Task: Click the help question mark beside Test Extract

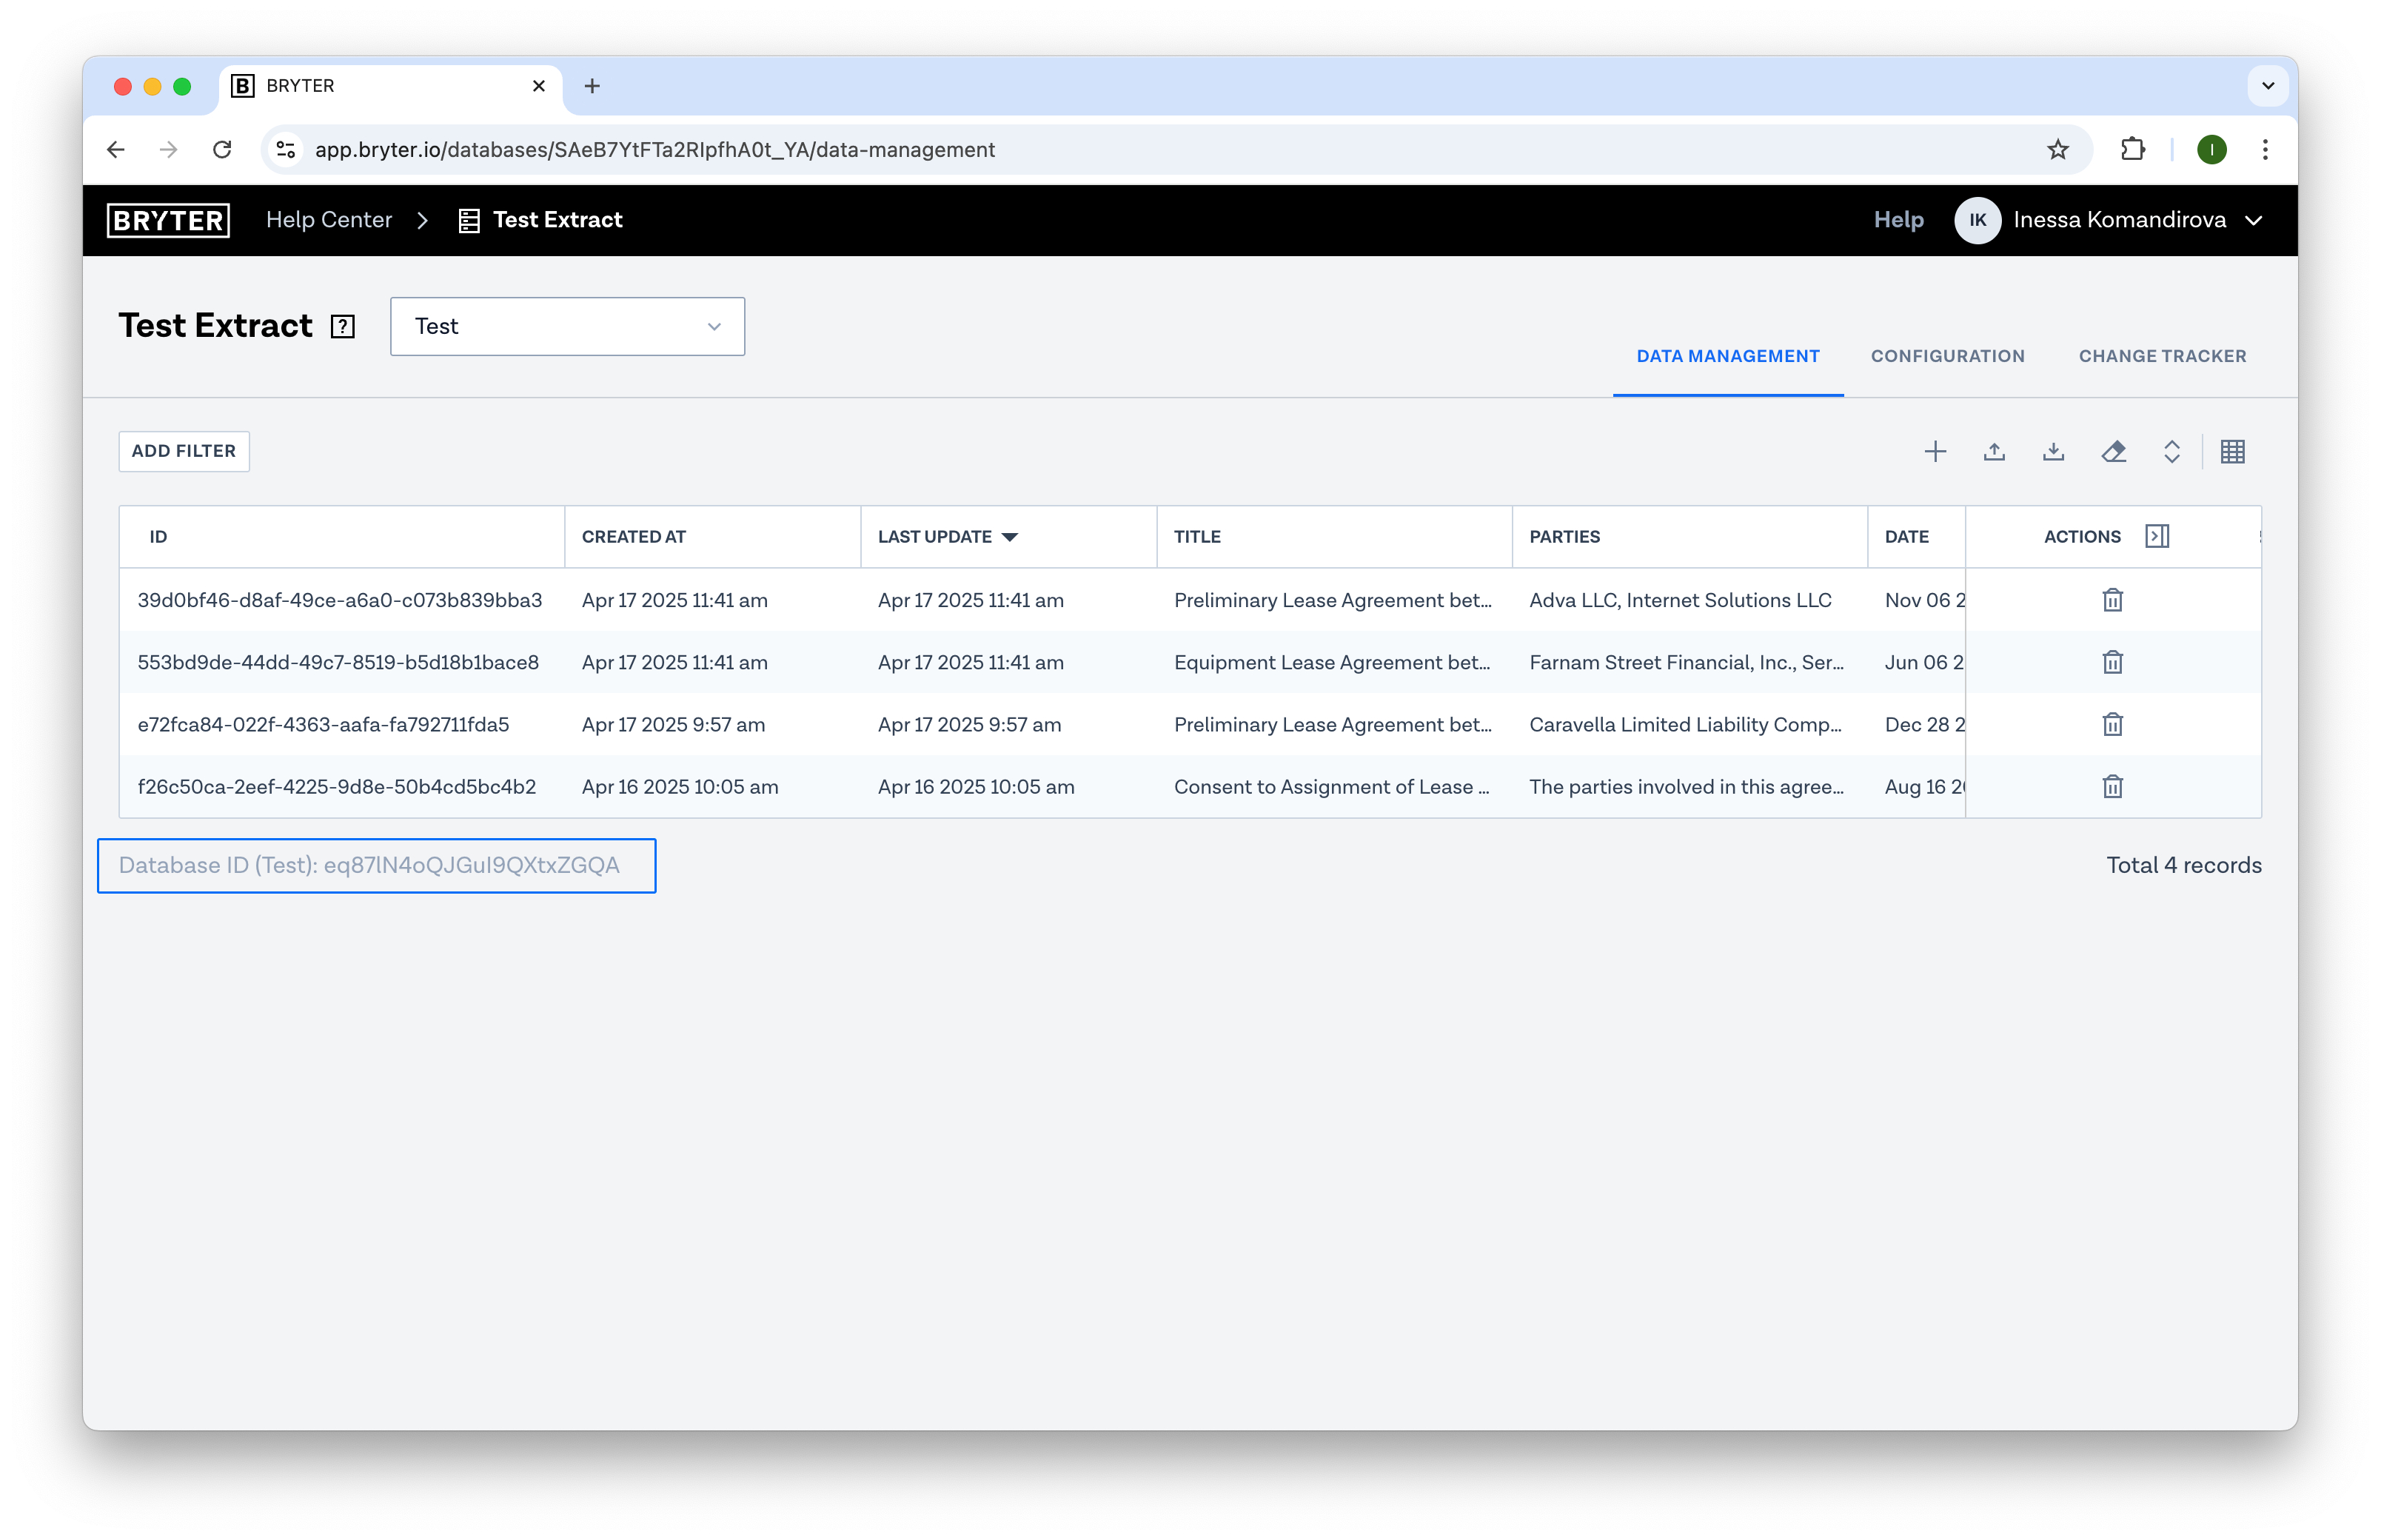Action: (342, 326)
